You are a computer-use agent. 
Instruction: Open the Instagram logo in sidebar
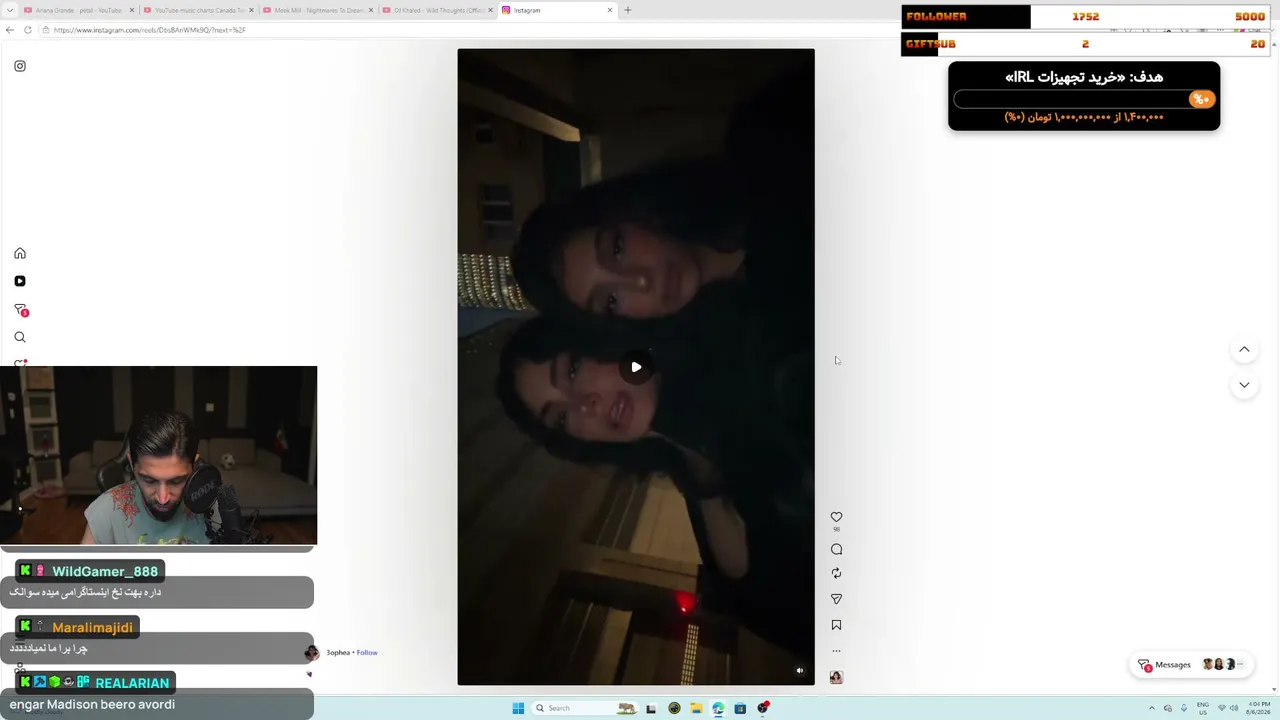pos(20,66)
